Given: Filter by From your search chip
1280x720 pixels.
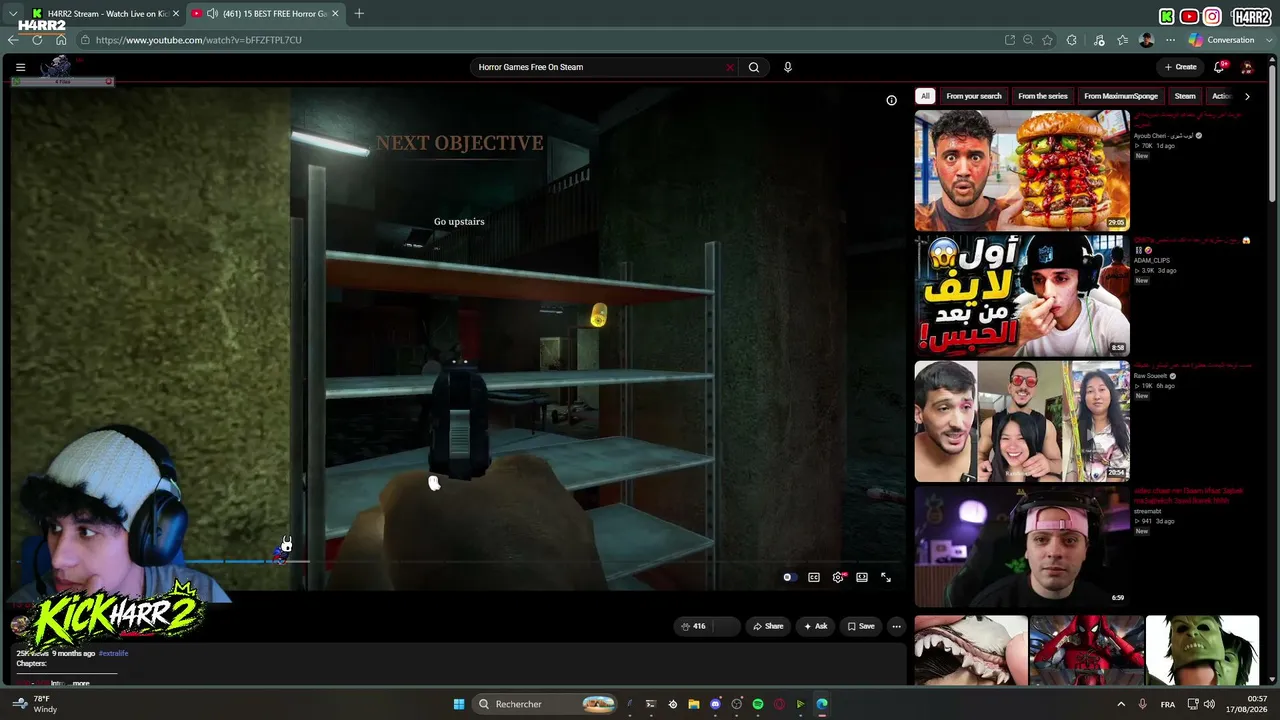Looking at the screenshot, I should pyautogui.click(x=974, y=96).
